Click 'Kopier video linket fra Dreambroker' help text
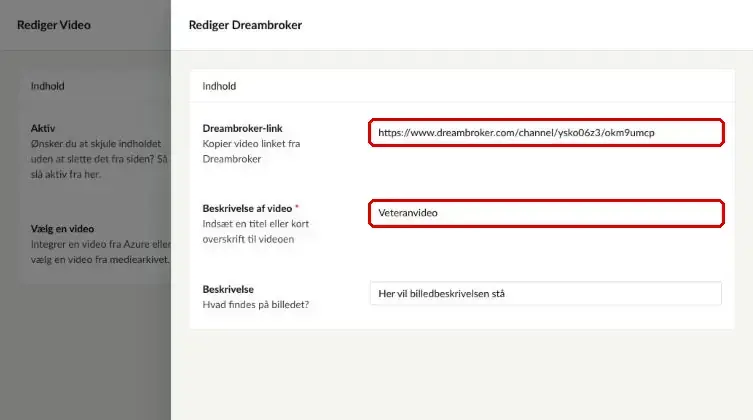Image resolution: width=753 pixels, height=420 pixels. [x=251, y=151]
